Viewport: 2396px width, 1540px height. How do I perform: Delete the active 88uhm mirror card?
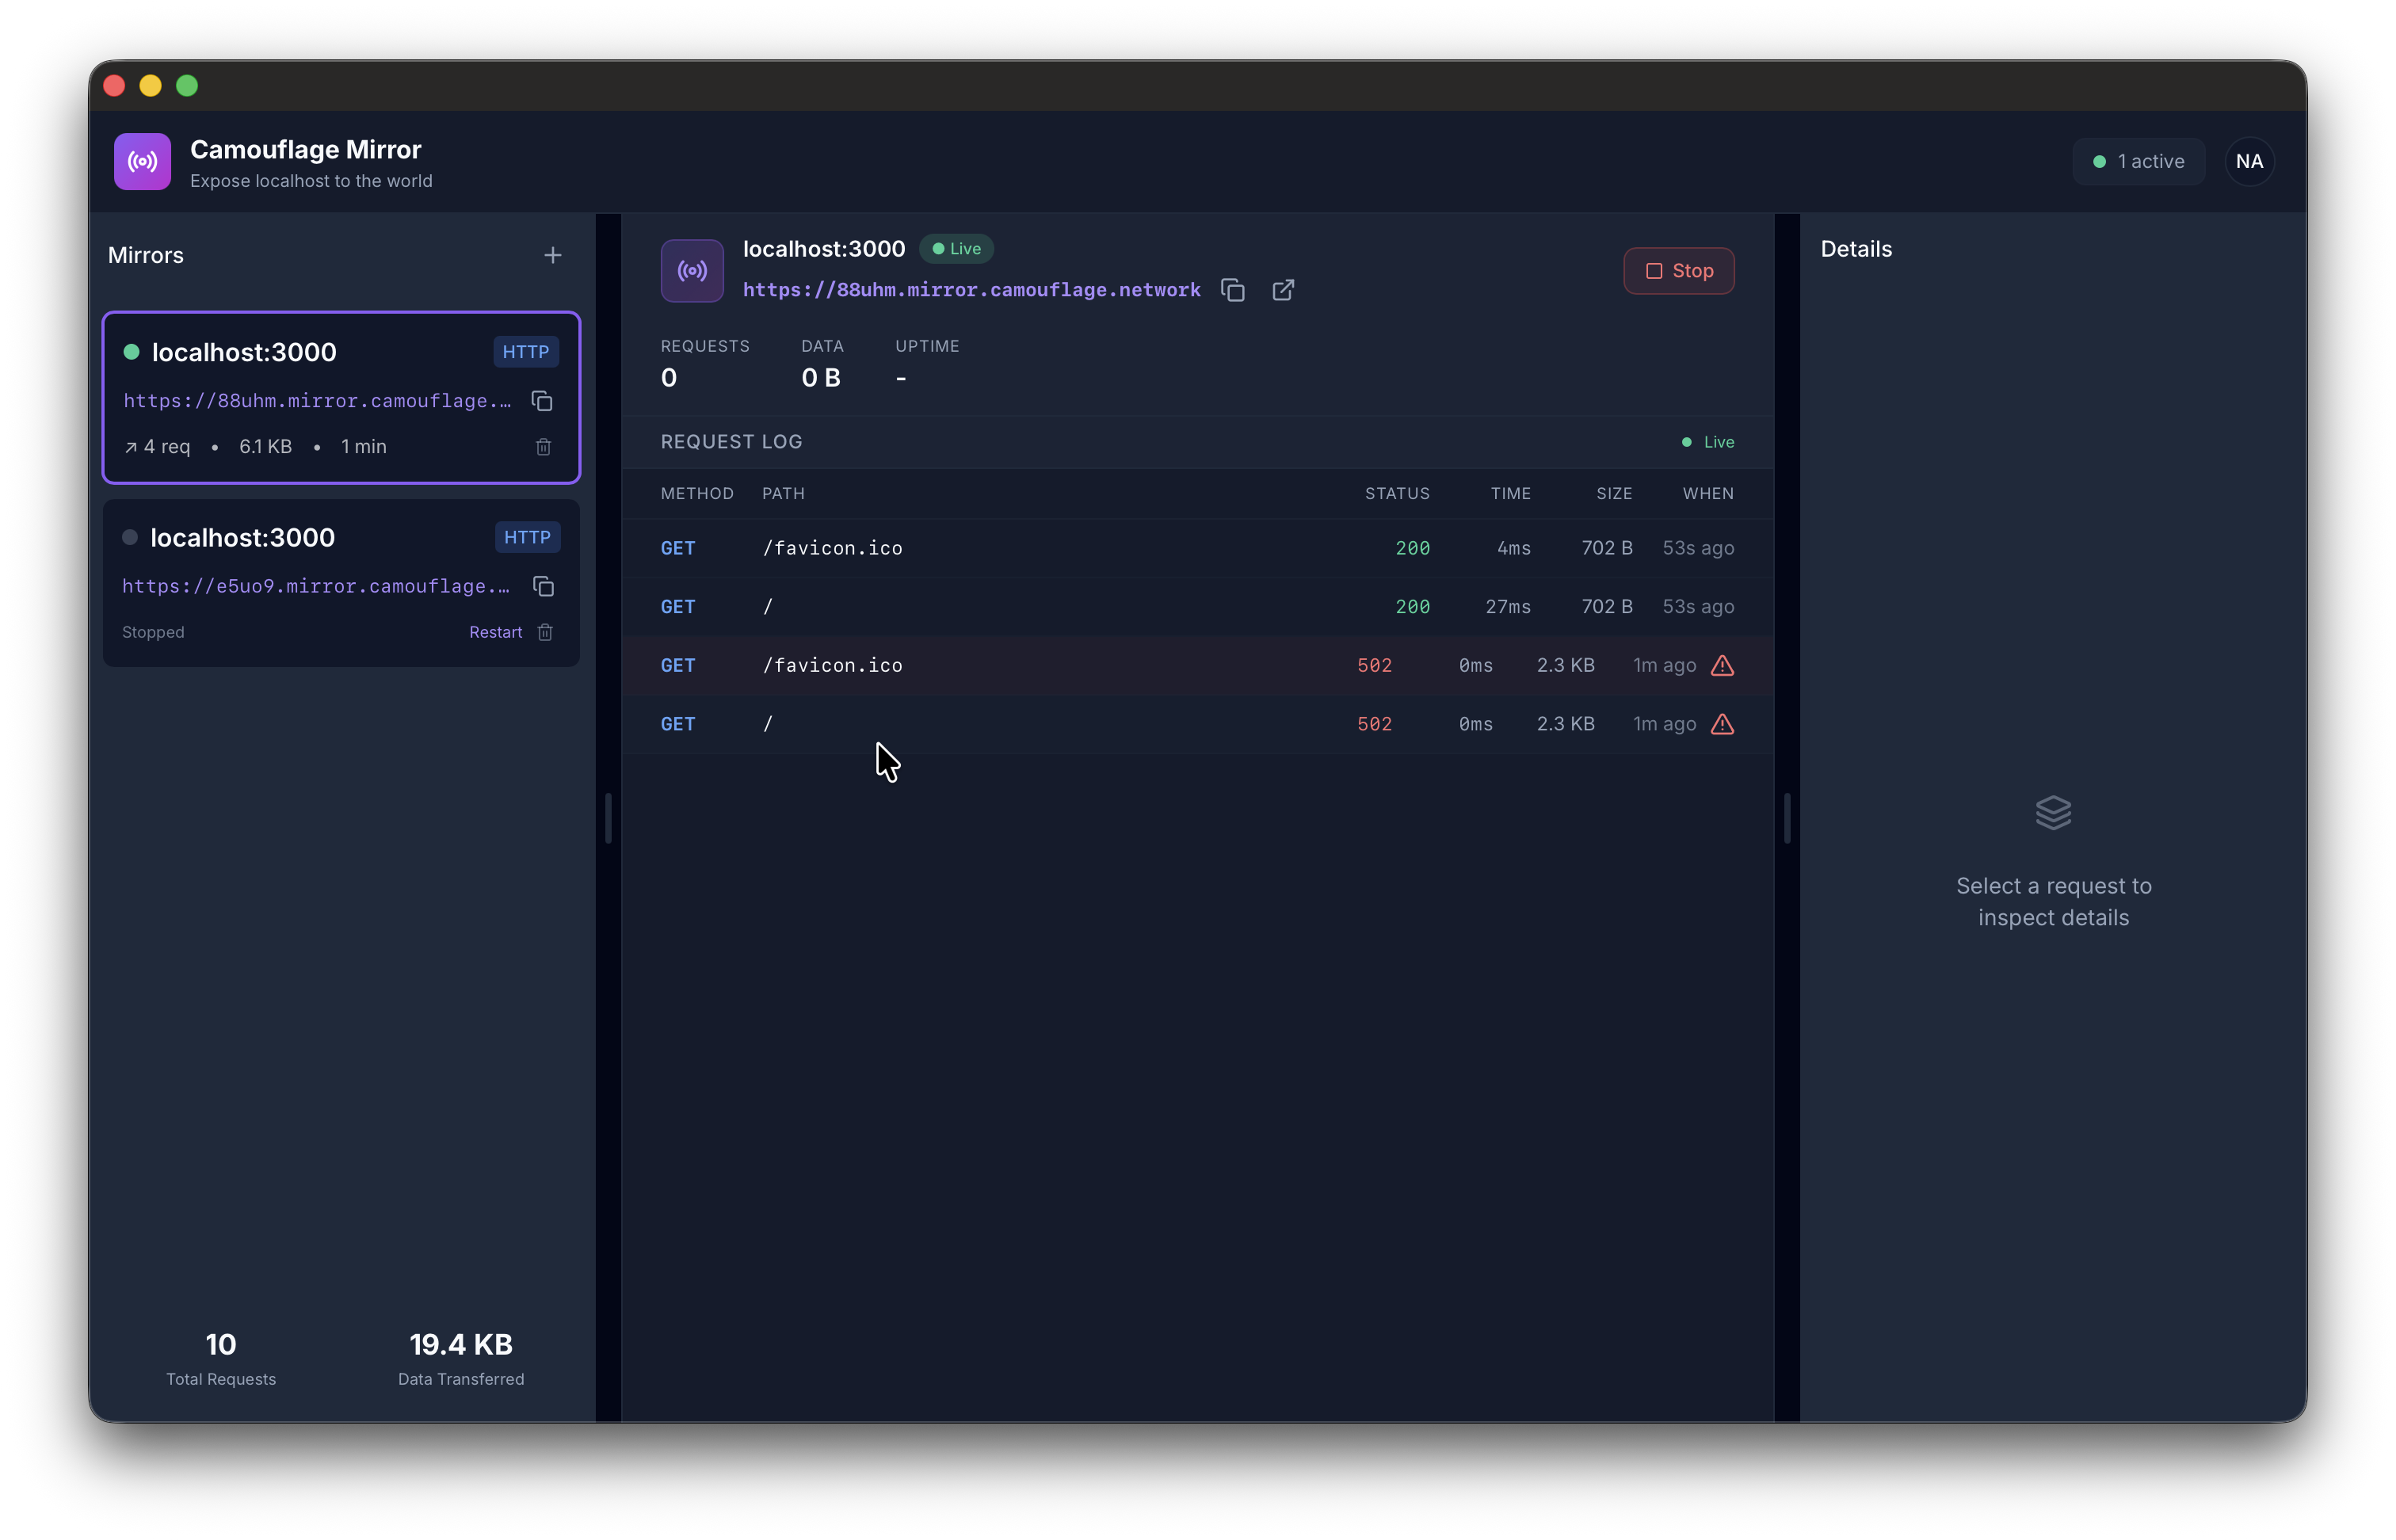[x=543, y=447]
